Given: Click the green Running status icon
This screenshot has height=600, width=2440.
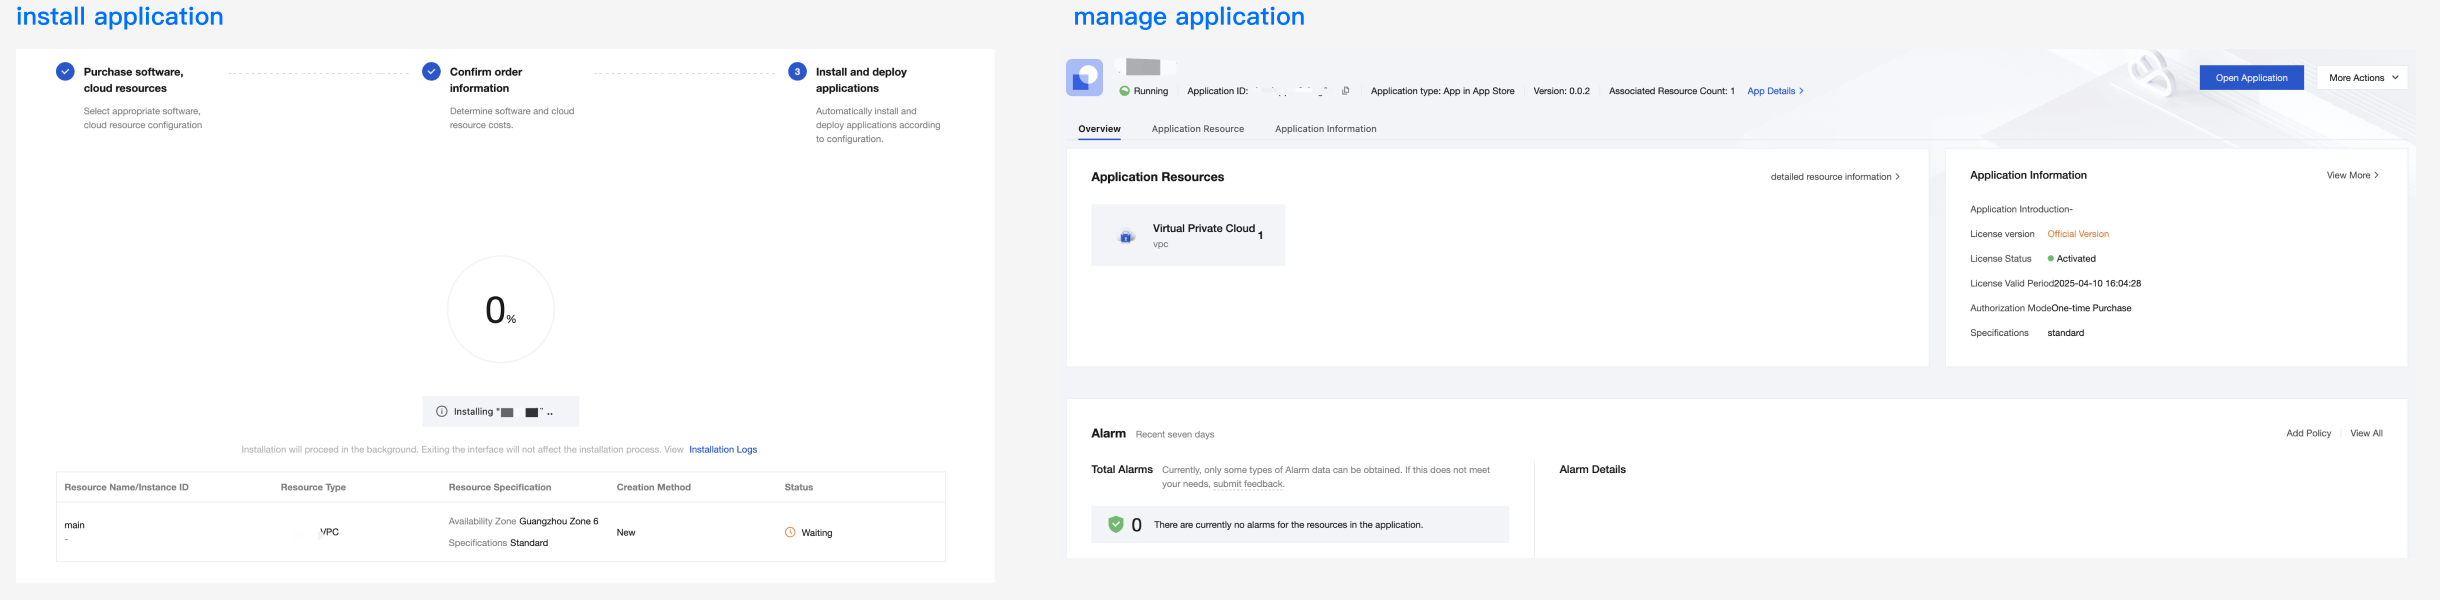Looking at the screenshot, I should 1124,91.
